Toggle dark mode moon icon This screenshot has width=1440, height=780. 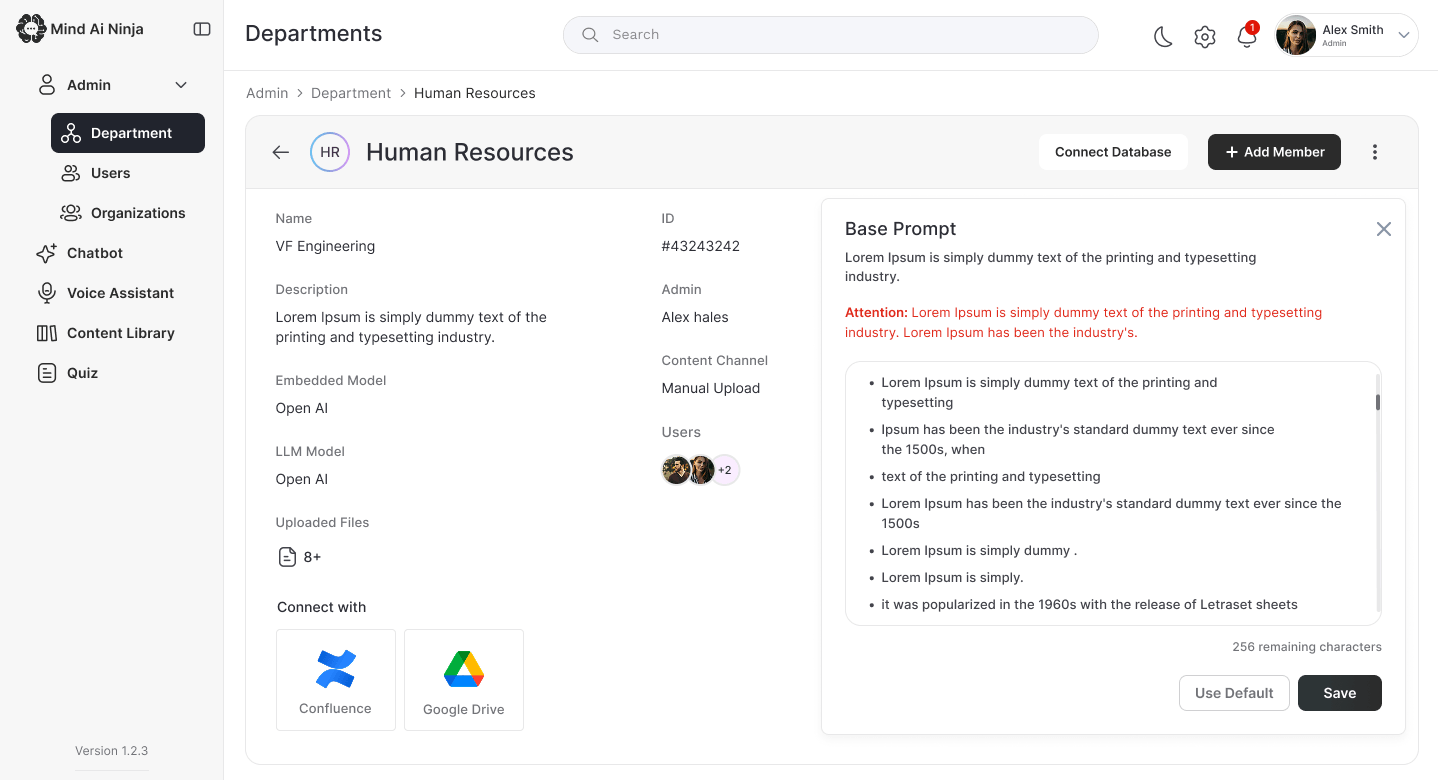click(x=1163, y=37)
